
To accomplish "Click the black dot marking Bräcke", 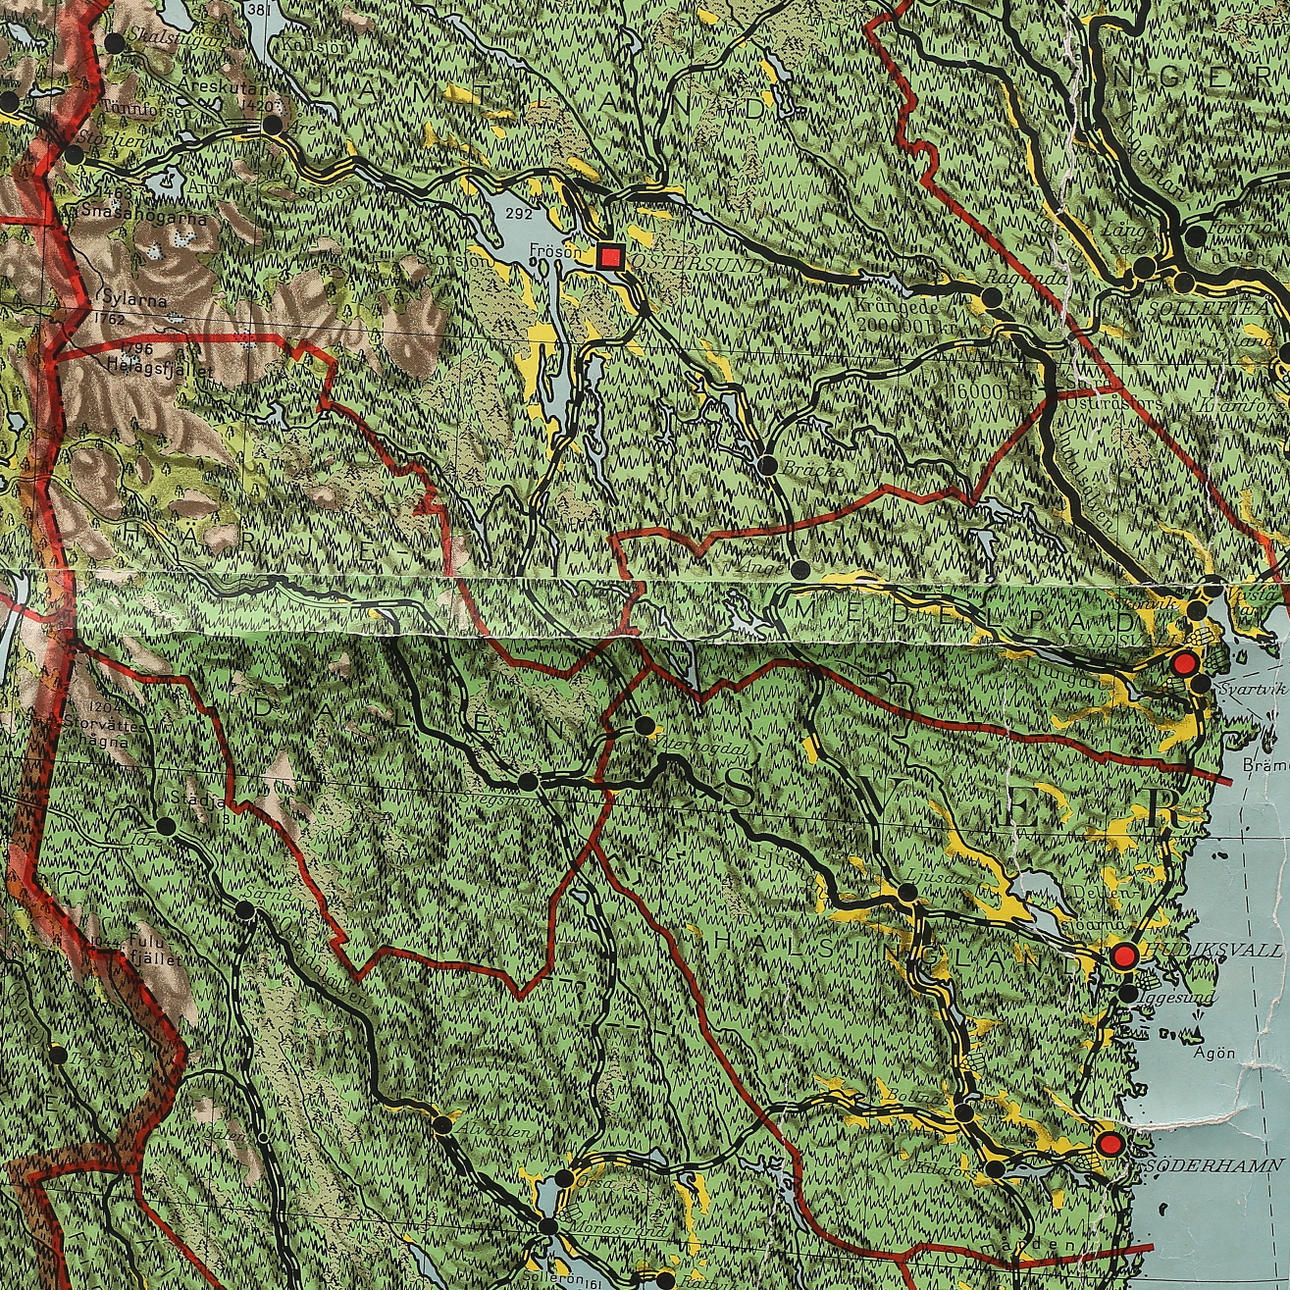I will [768, 465].
